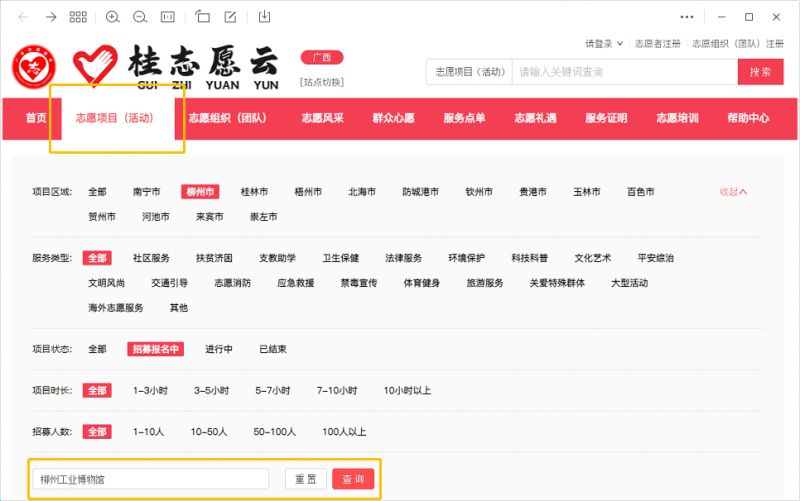Choose 其他 service type

[x=179, y=308]
